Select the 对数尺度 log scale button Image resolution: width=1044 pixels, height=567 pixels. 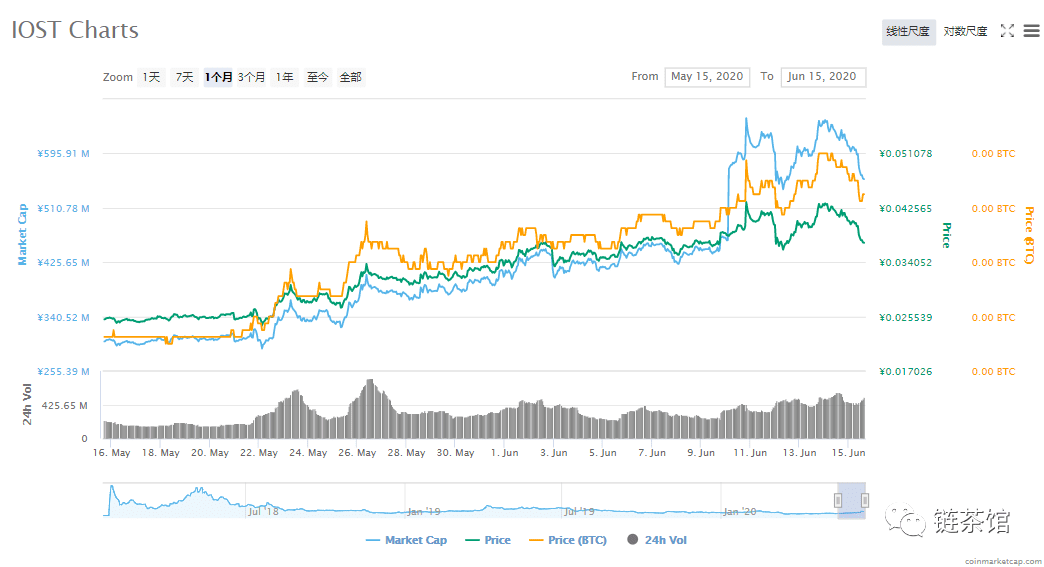tap(965, 31)
